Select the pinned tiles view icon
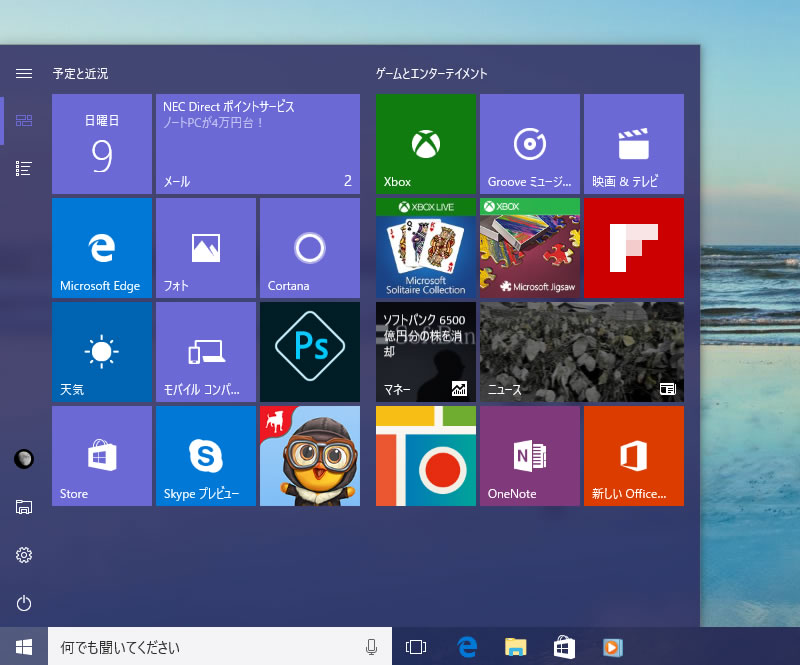 point(23,120)
